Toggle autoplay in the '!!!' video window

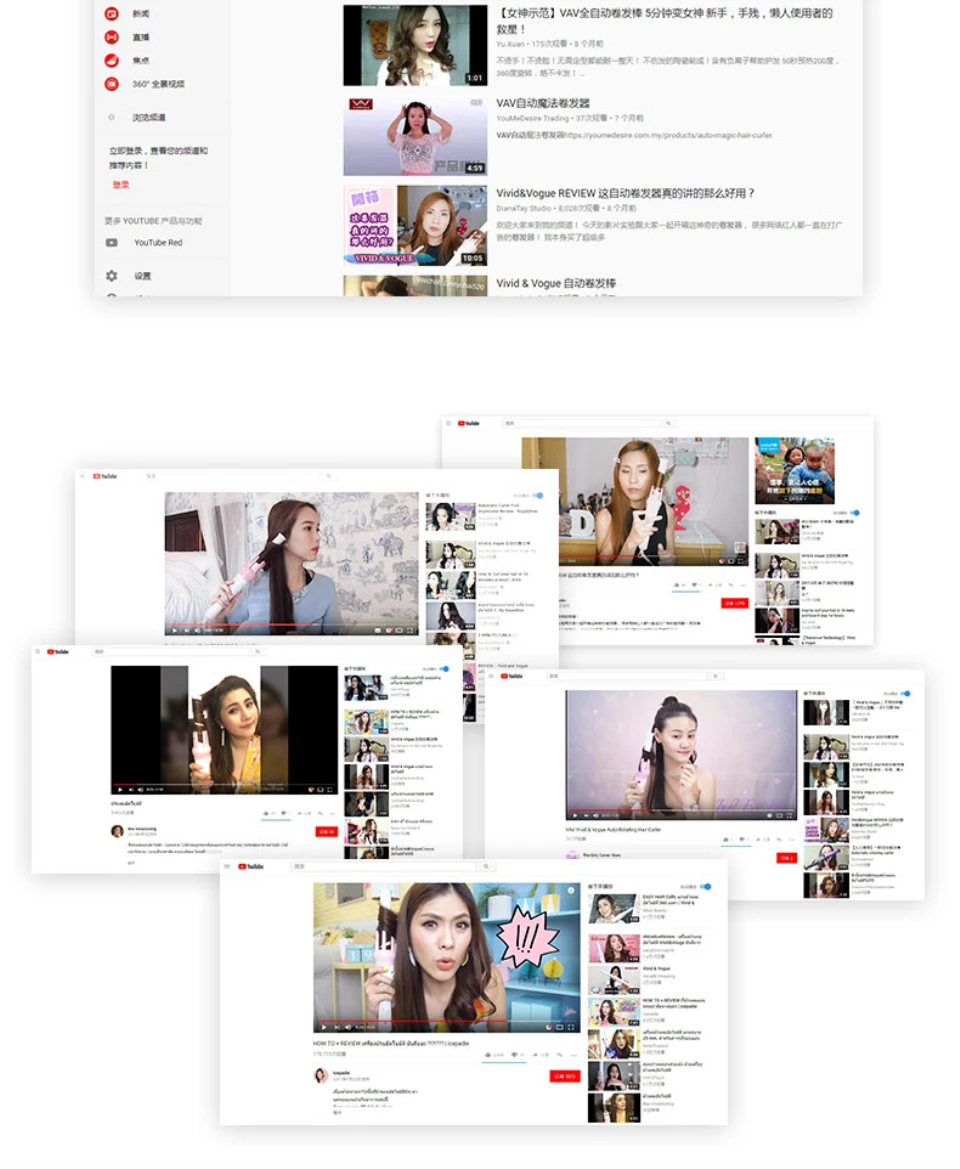705,886
